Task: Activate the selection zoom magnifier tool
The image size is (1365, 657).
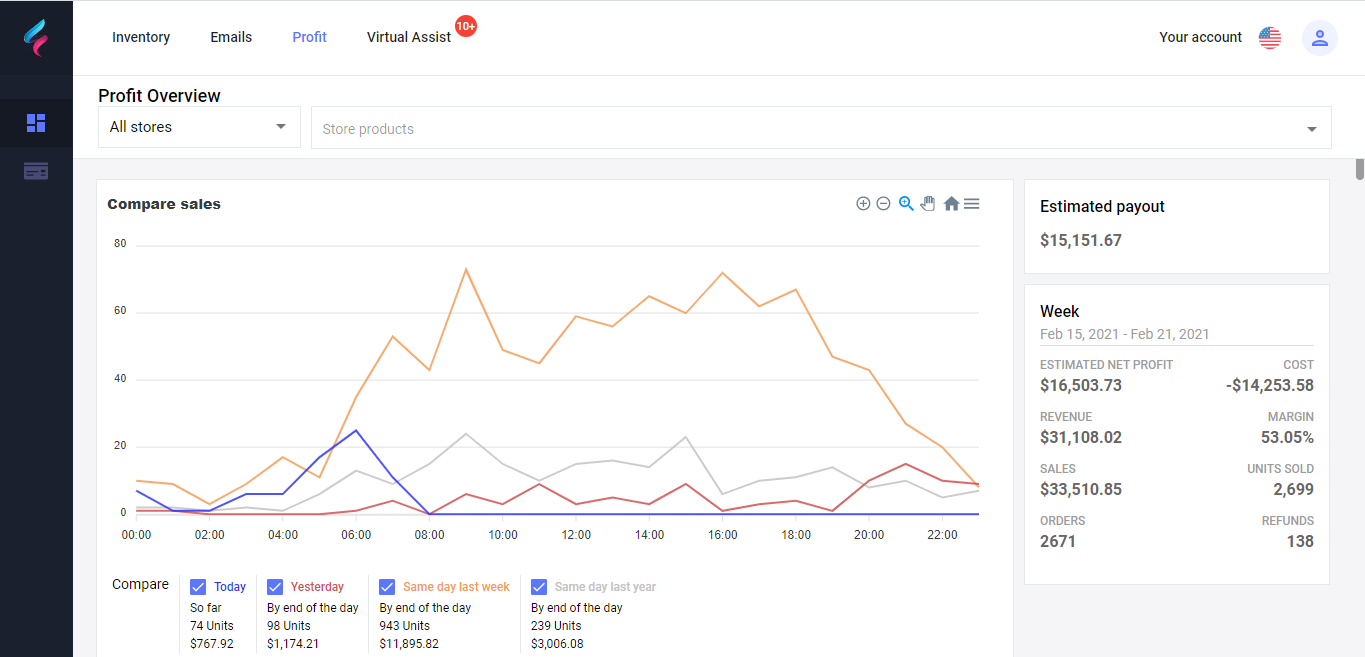Action: (x=906, y=204)
